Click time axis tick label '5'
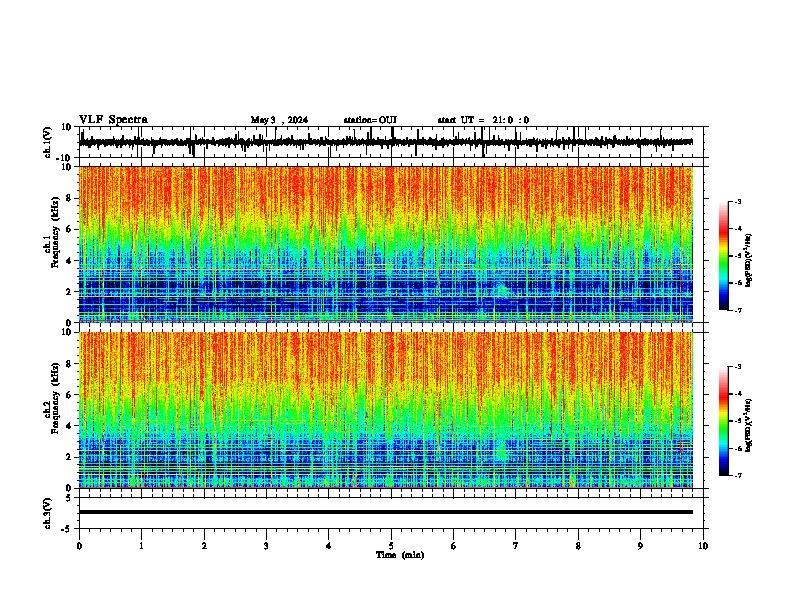The image size is (792, 612). tap(391, 546)
